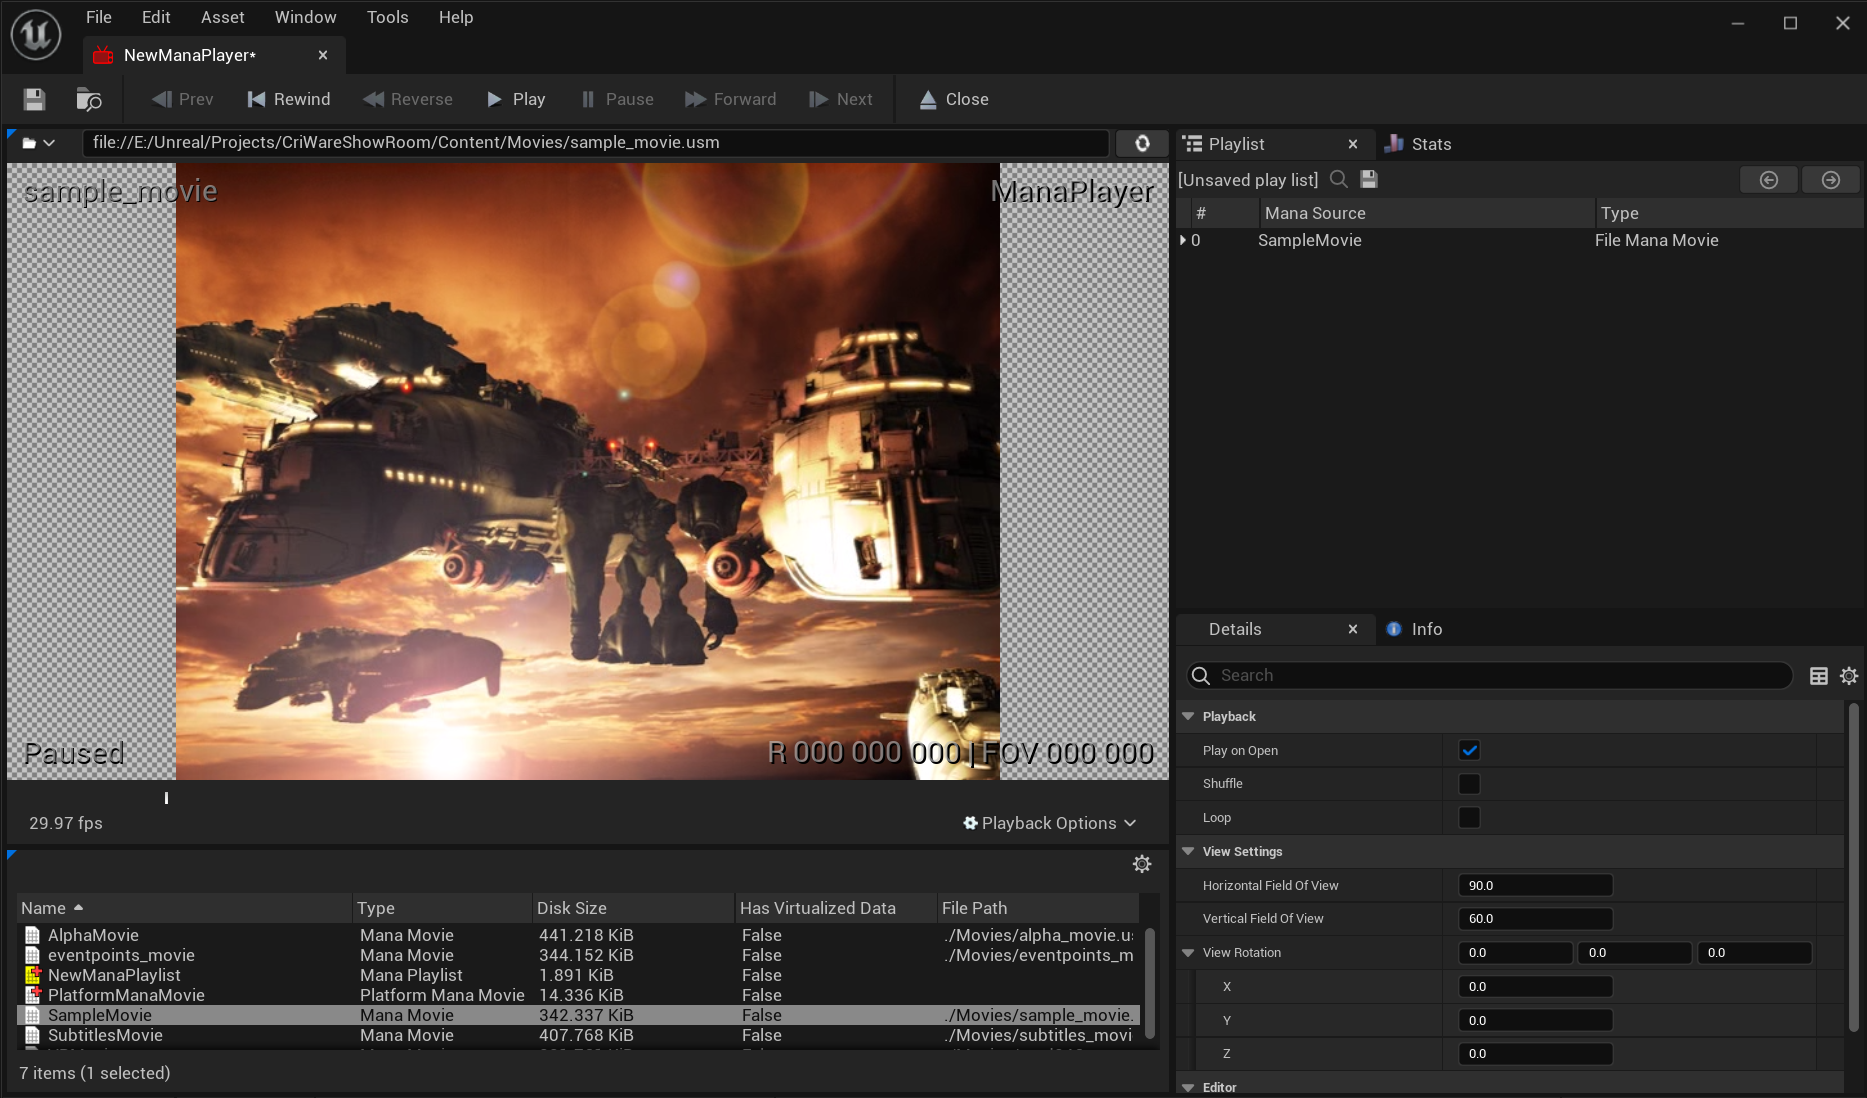Open the Info tab
Viewport: 1867px width, 1098px height.
1414,629
